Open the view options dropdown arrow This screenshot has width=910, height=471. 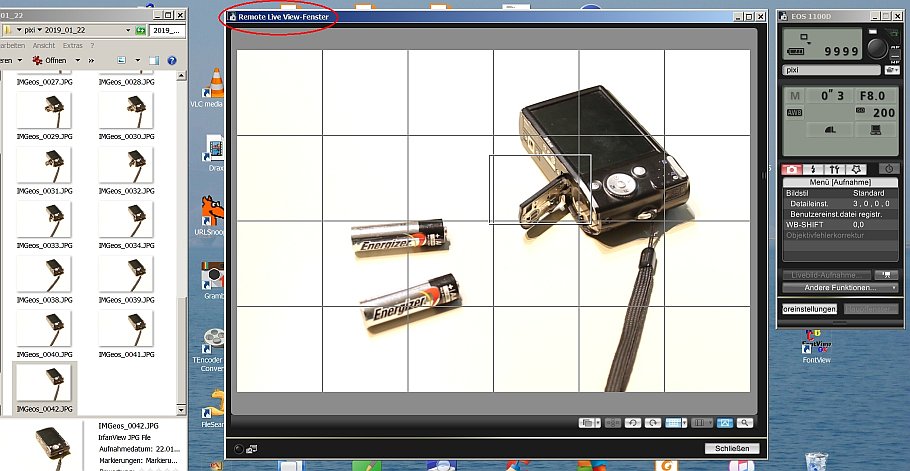(138, 60)
